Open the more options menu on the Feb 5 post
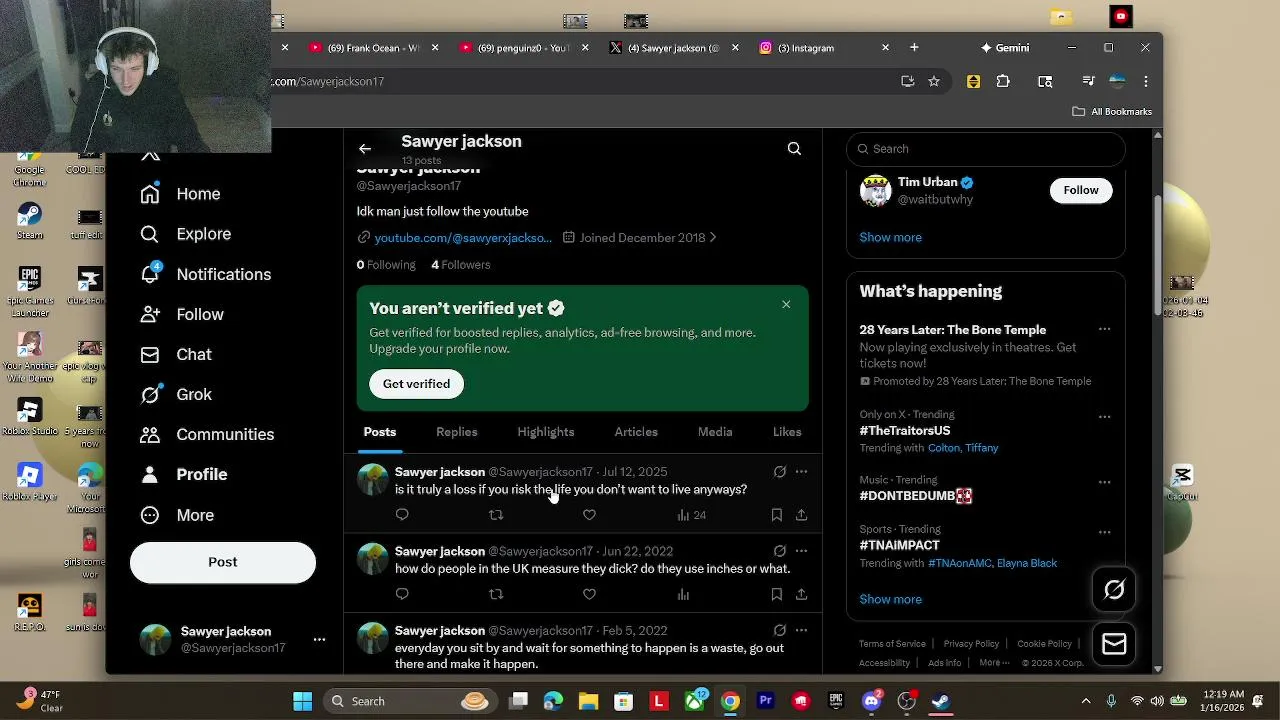 pyautogui.click(x=801, y=631)
